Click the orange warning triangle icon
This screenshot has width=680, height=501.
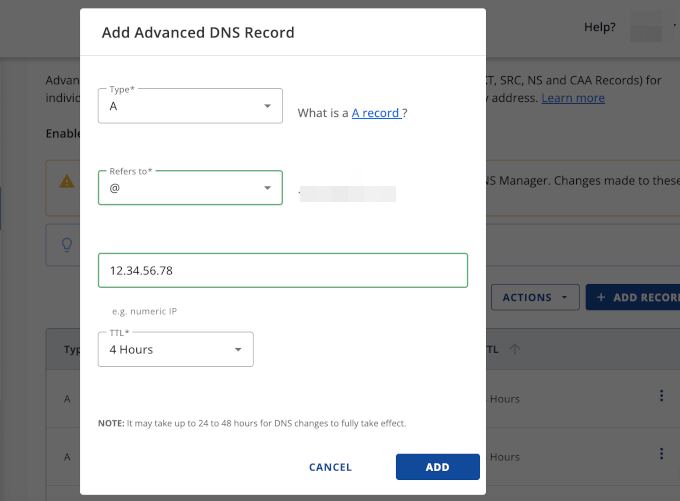(67, 182)
